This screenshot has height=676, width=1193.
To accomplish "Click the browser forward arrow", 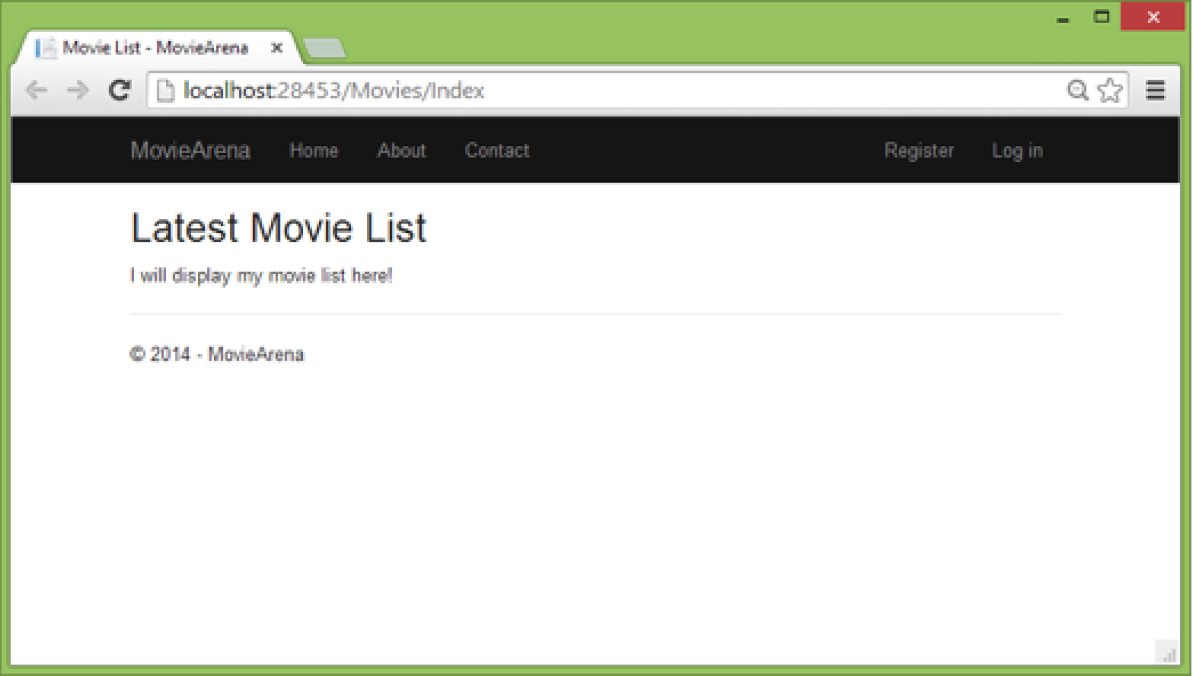I will pyautogui.click(x=78, y=91).
